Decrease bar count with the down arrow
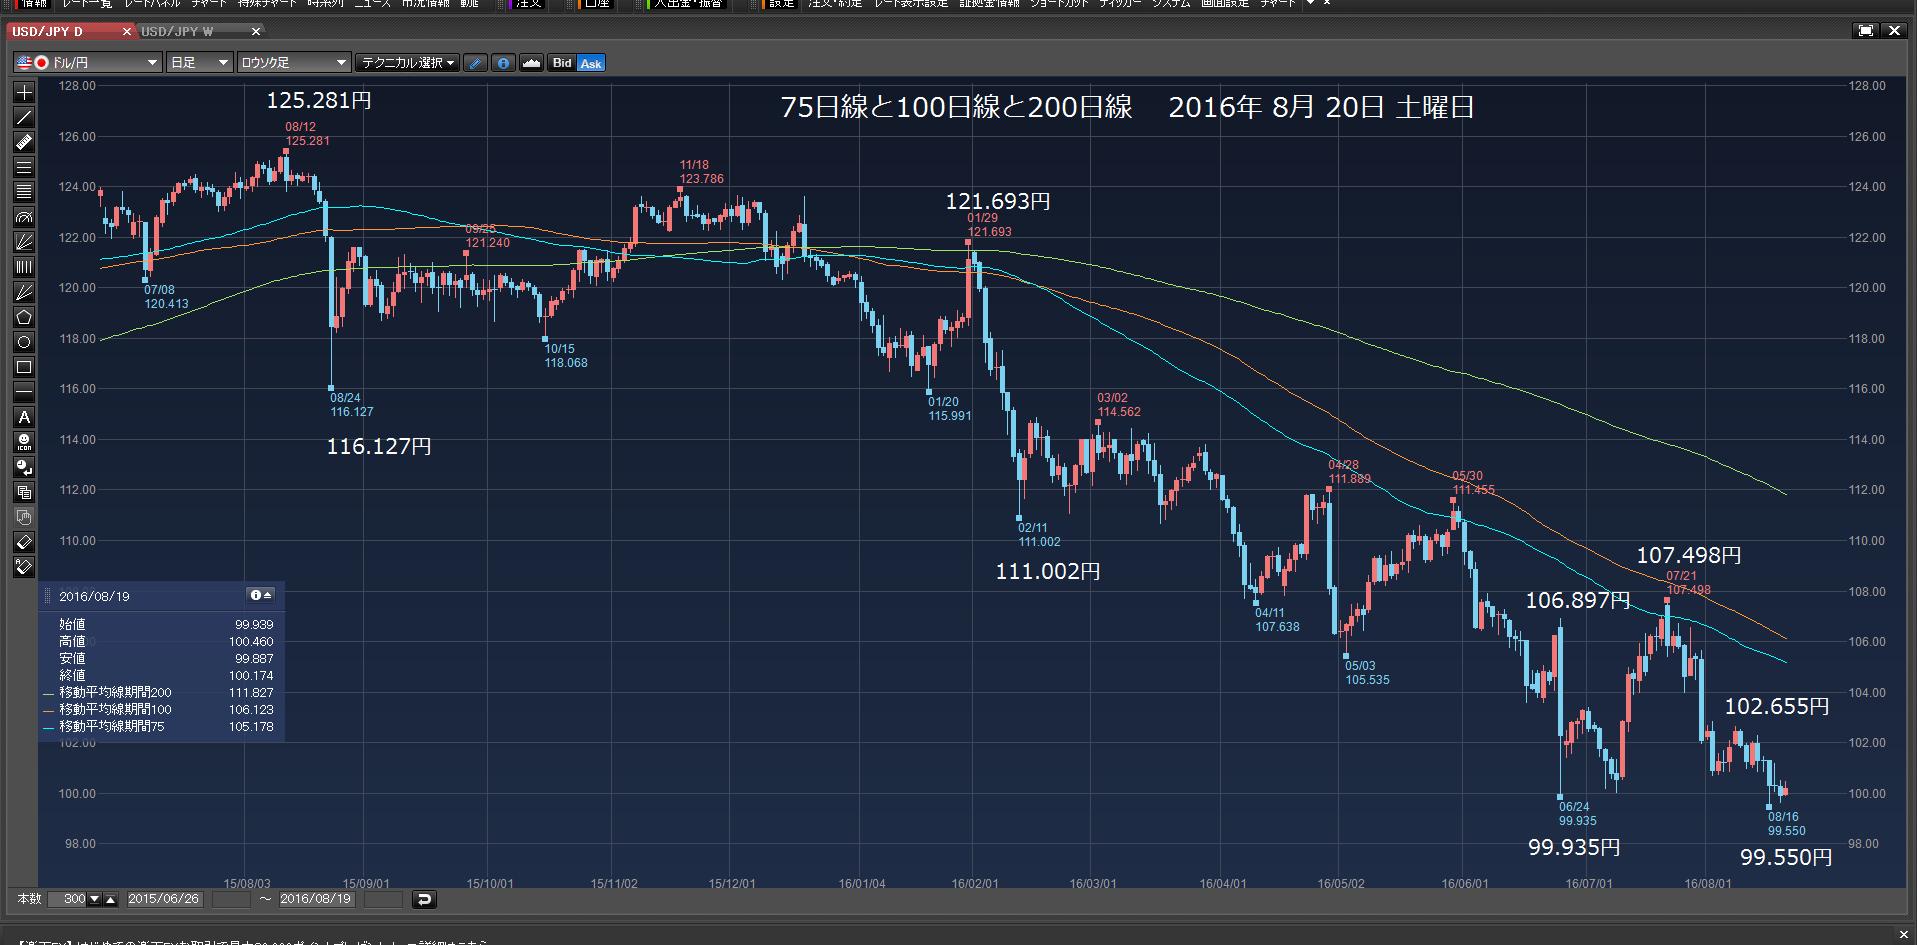This screenshot has width=1917, height=945. (95, 899)
